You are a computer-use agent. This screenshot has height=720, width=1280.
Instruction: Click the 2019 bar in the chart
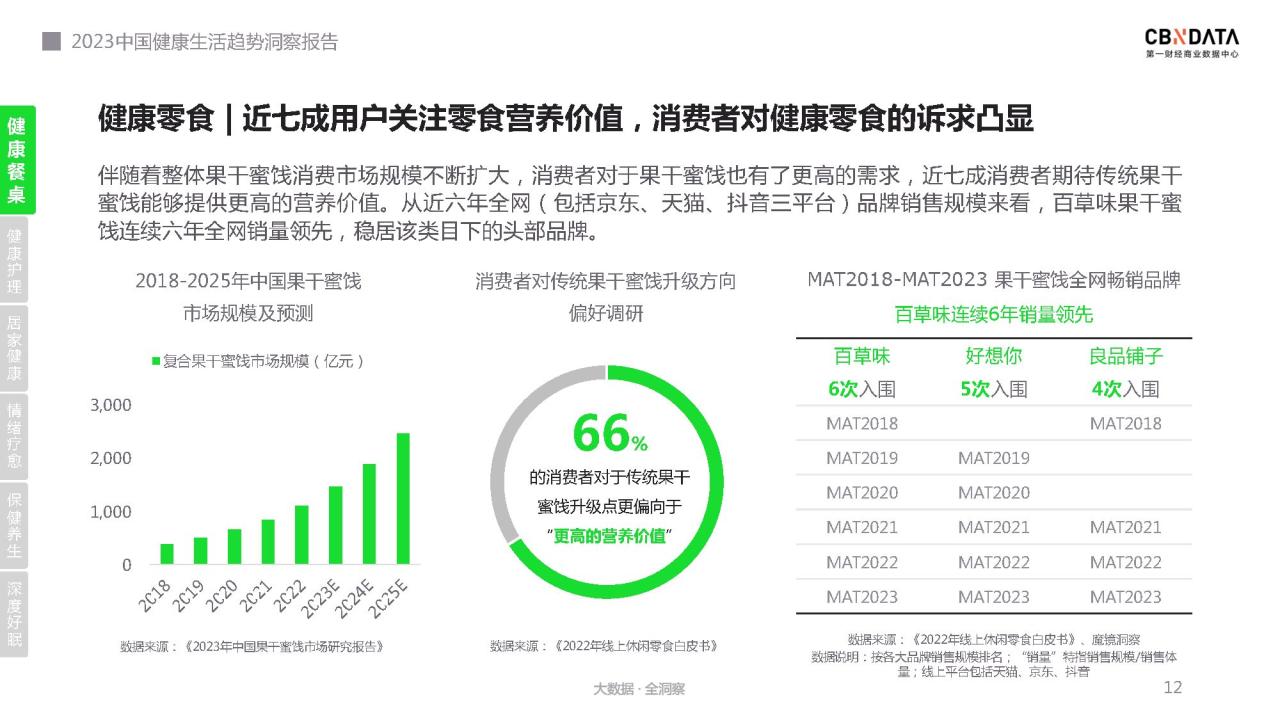[201, 551]
